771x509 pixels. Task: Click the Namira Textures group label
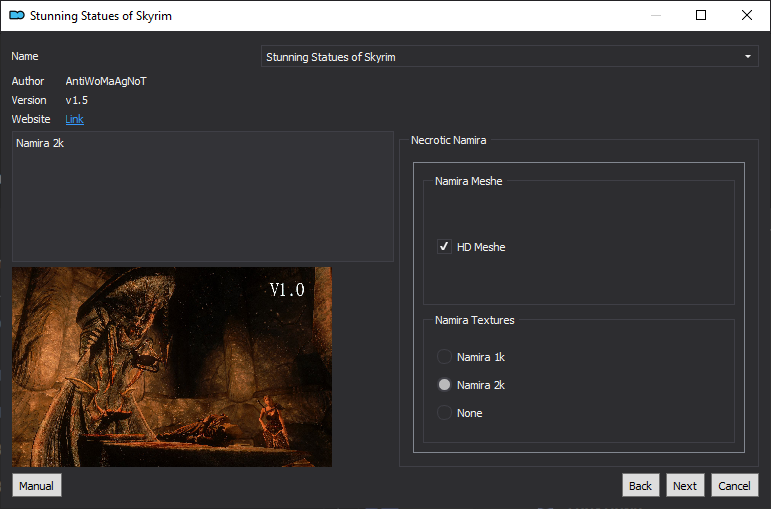[474, 320]
